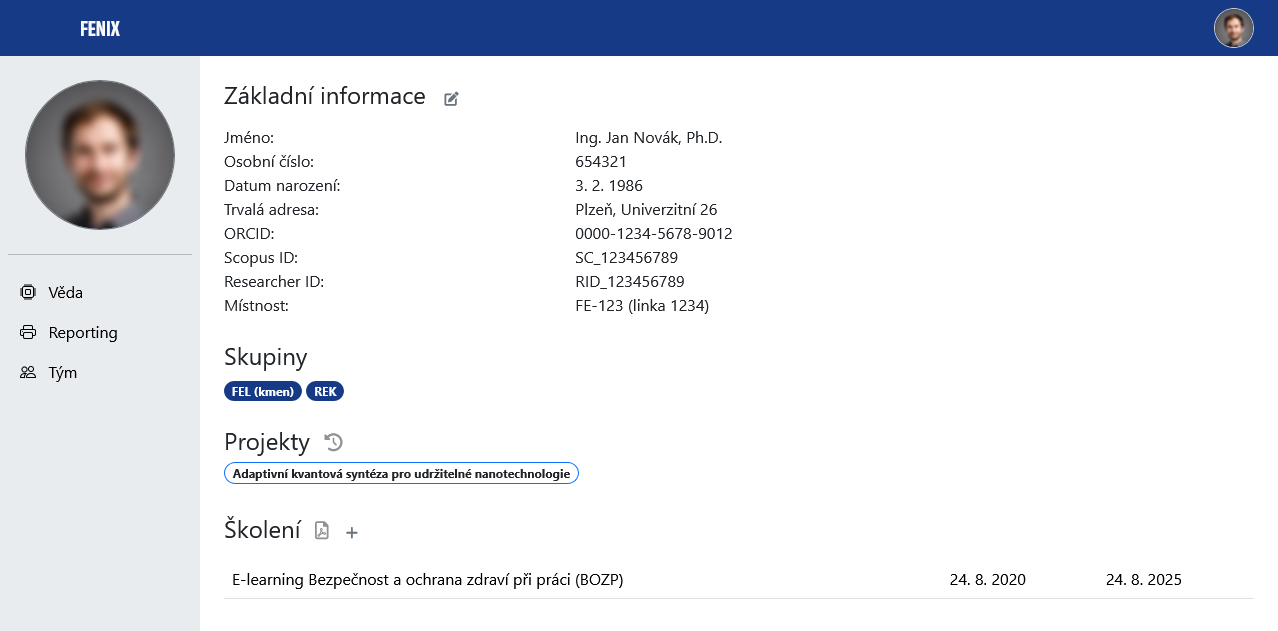Click room value FE-123 (linka 1234)
Viewport: 1278px width, 631px height.
[642, 306]
